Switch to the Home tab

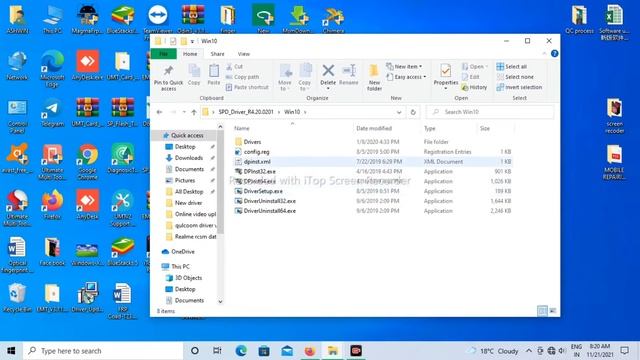click(x=190, y=53)
